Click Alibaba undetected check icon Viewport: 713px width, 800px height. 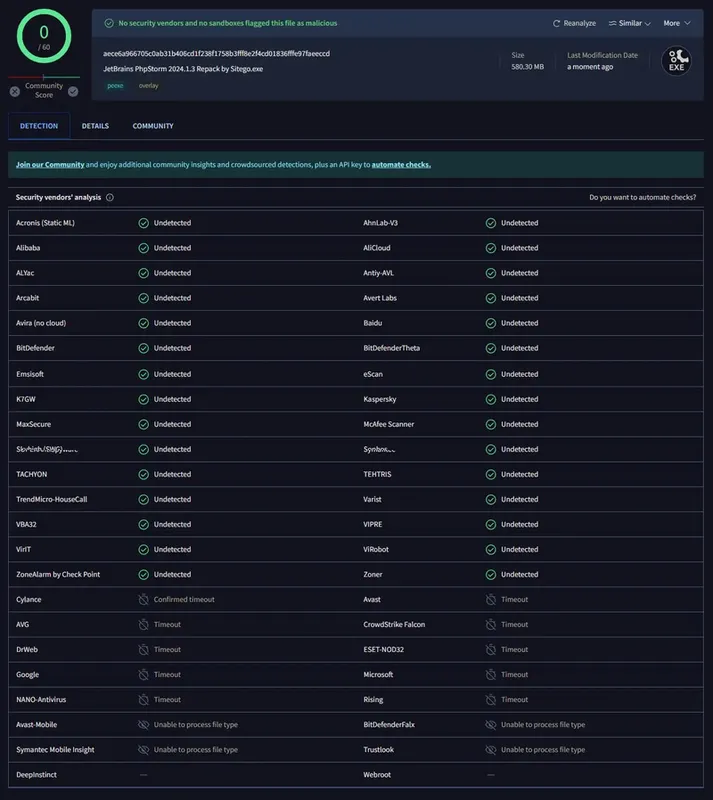coord(143,248)
